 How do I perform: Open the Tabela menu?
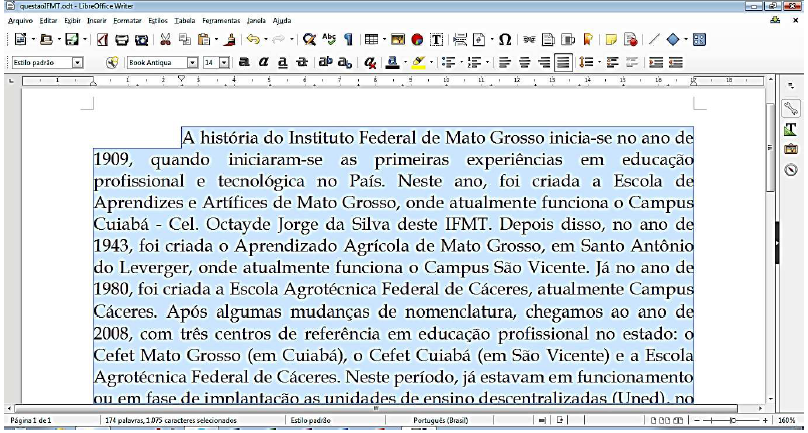pyautogui.click(x=185, y=21)
